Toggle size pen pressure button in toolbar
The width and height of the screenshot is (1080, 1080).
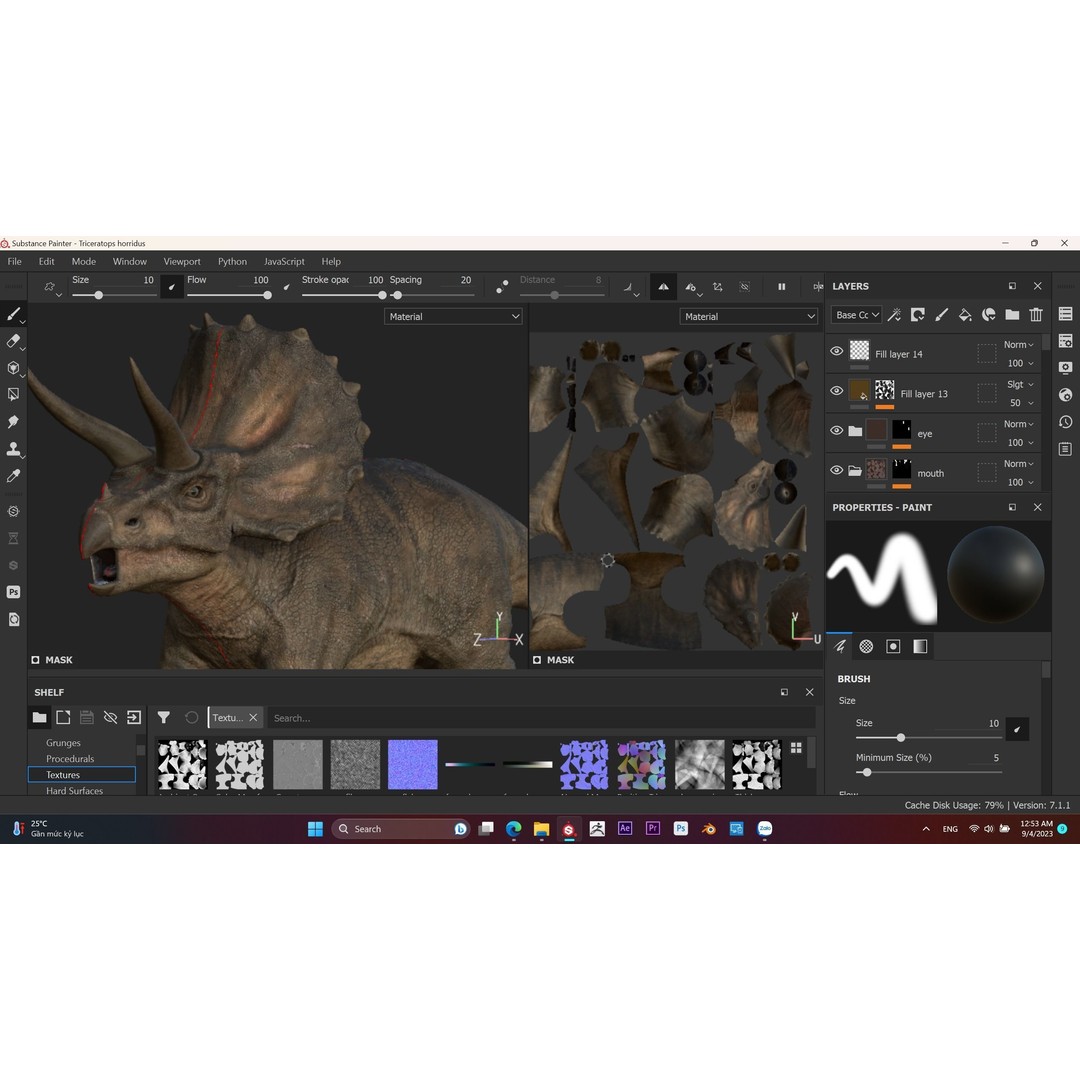tap(172, 287)
